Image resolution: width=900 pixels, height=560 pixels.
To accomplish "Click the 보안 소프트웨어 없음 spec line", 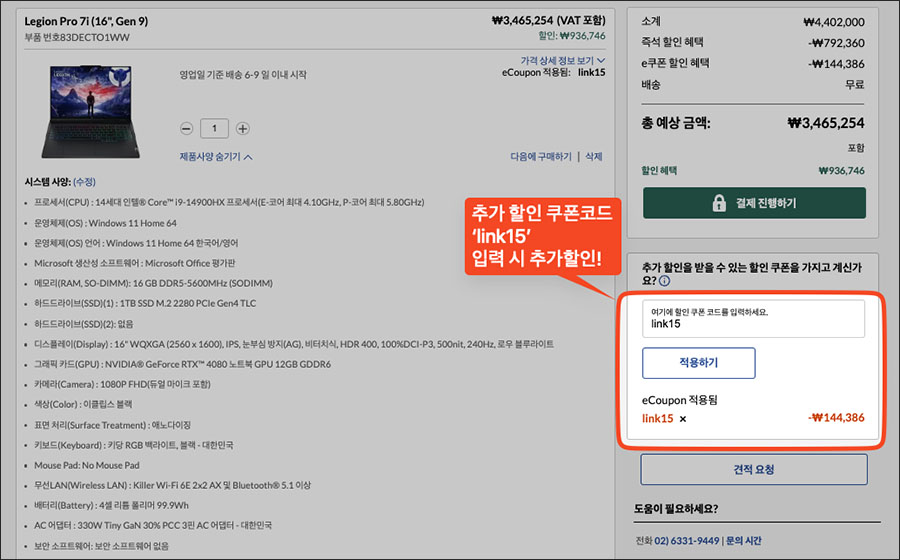I will [x=101, y=546].
